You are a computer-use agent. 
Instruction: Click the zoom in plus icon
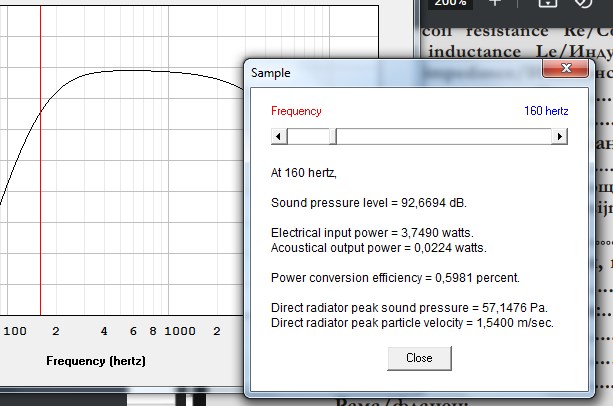pos(495,4)
